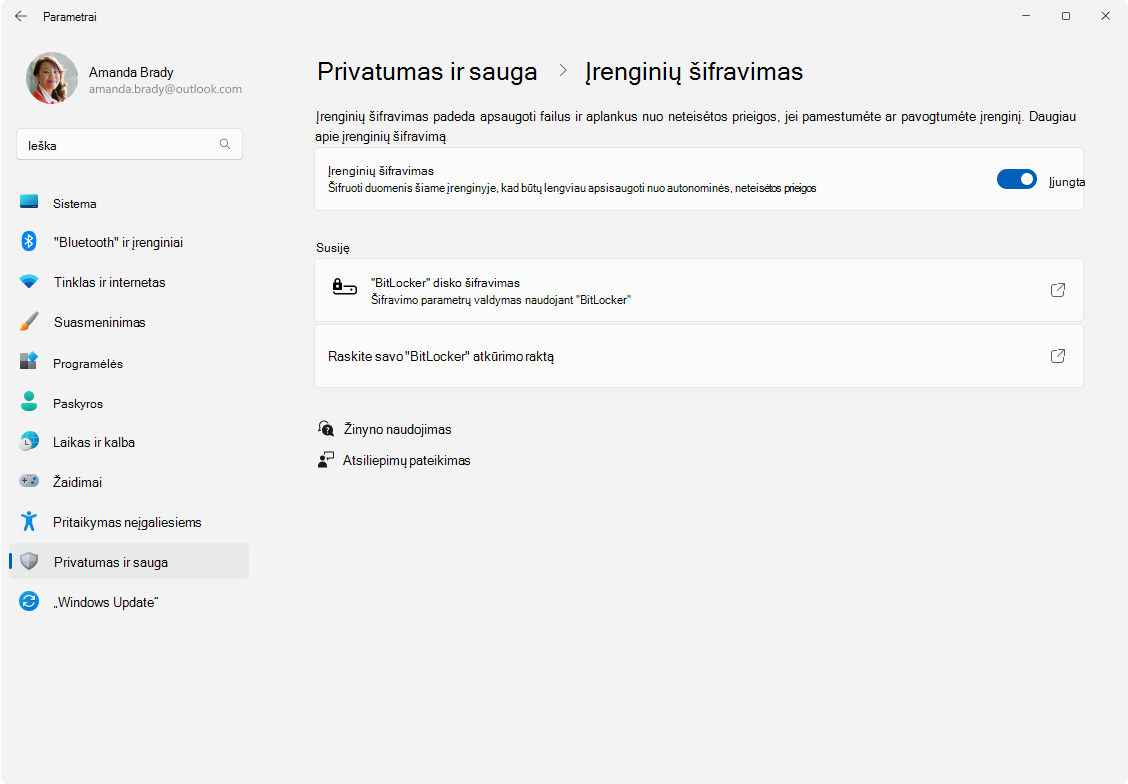The width and height of the screenshot is (1128, 784).
Task: Click the Programėlės apps icon
Action: (29, 361)
